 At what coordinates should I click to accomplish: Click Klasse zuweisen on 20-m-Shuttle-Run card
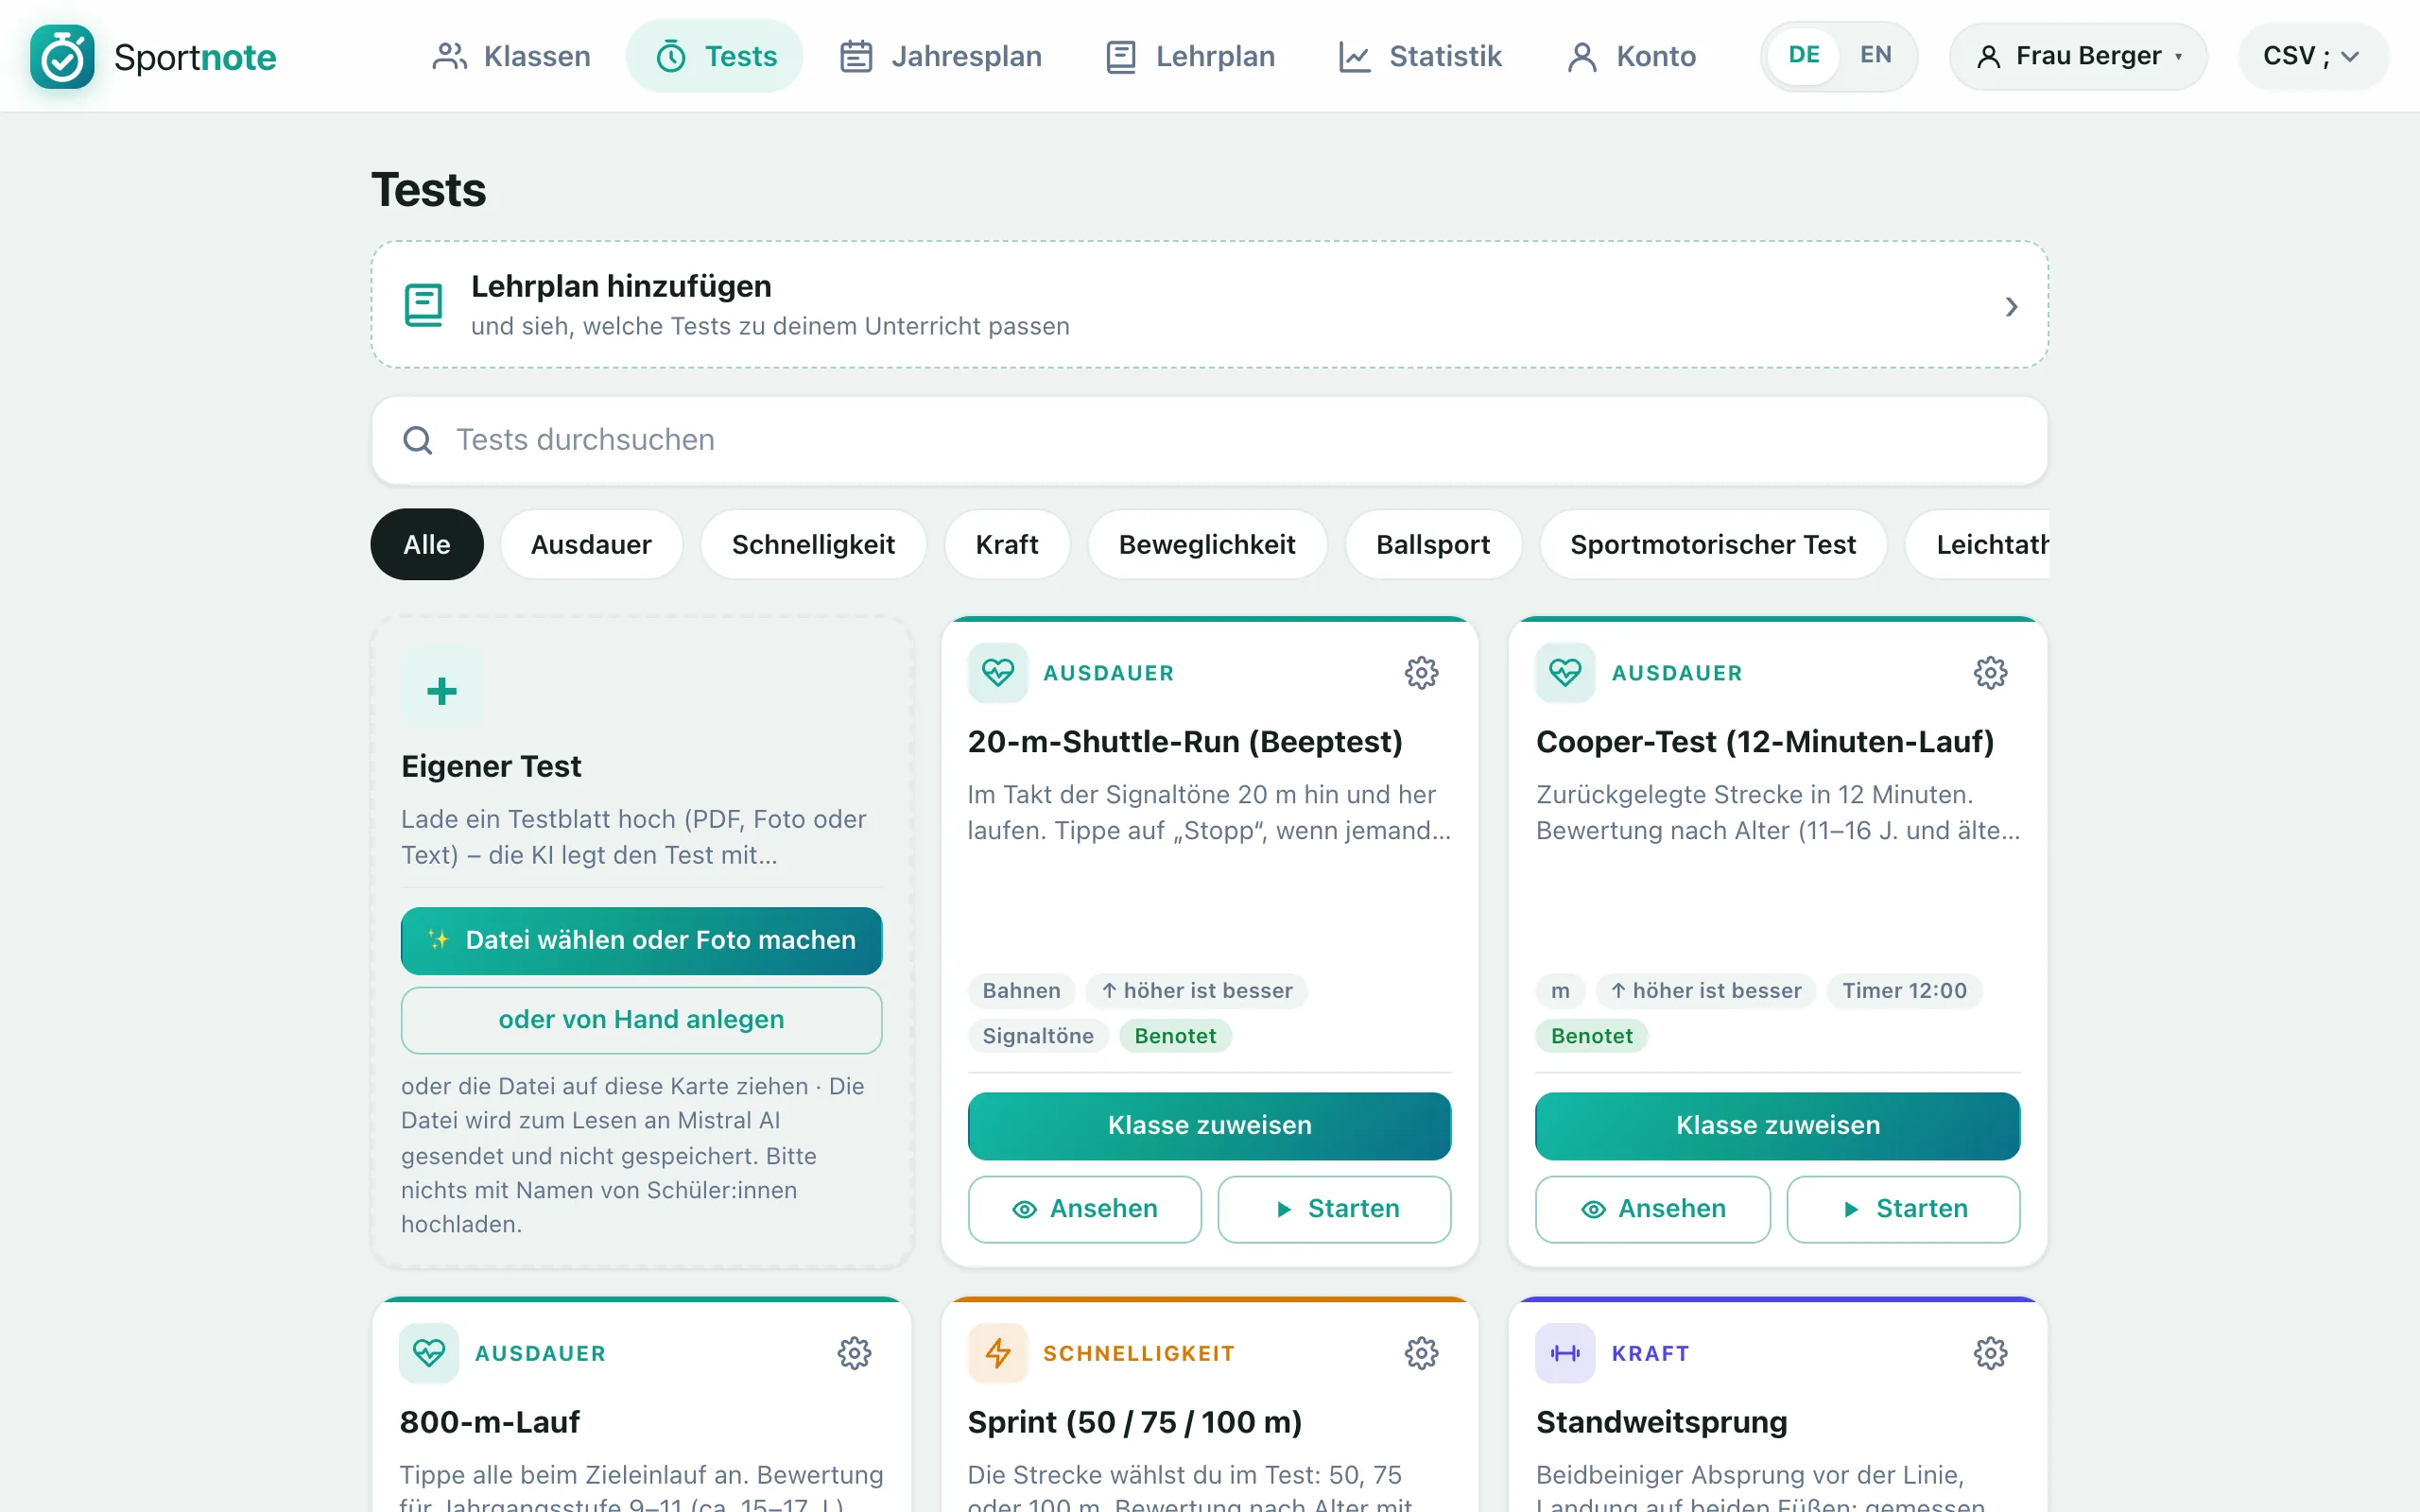click(1209, 1126)
